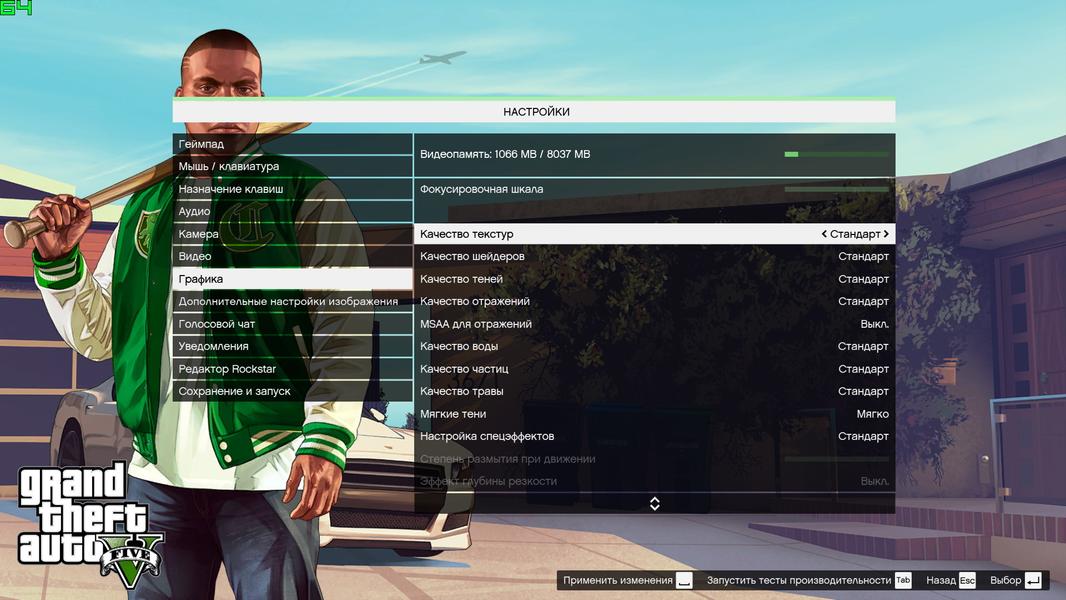Image resolution: width=1066 pixels, height=600 pixels.
Task: Click the Видеопамять: 1066 MB / 8037 MB text
Action: [x=505, y=154]
